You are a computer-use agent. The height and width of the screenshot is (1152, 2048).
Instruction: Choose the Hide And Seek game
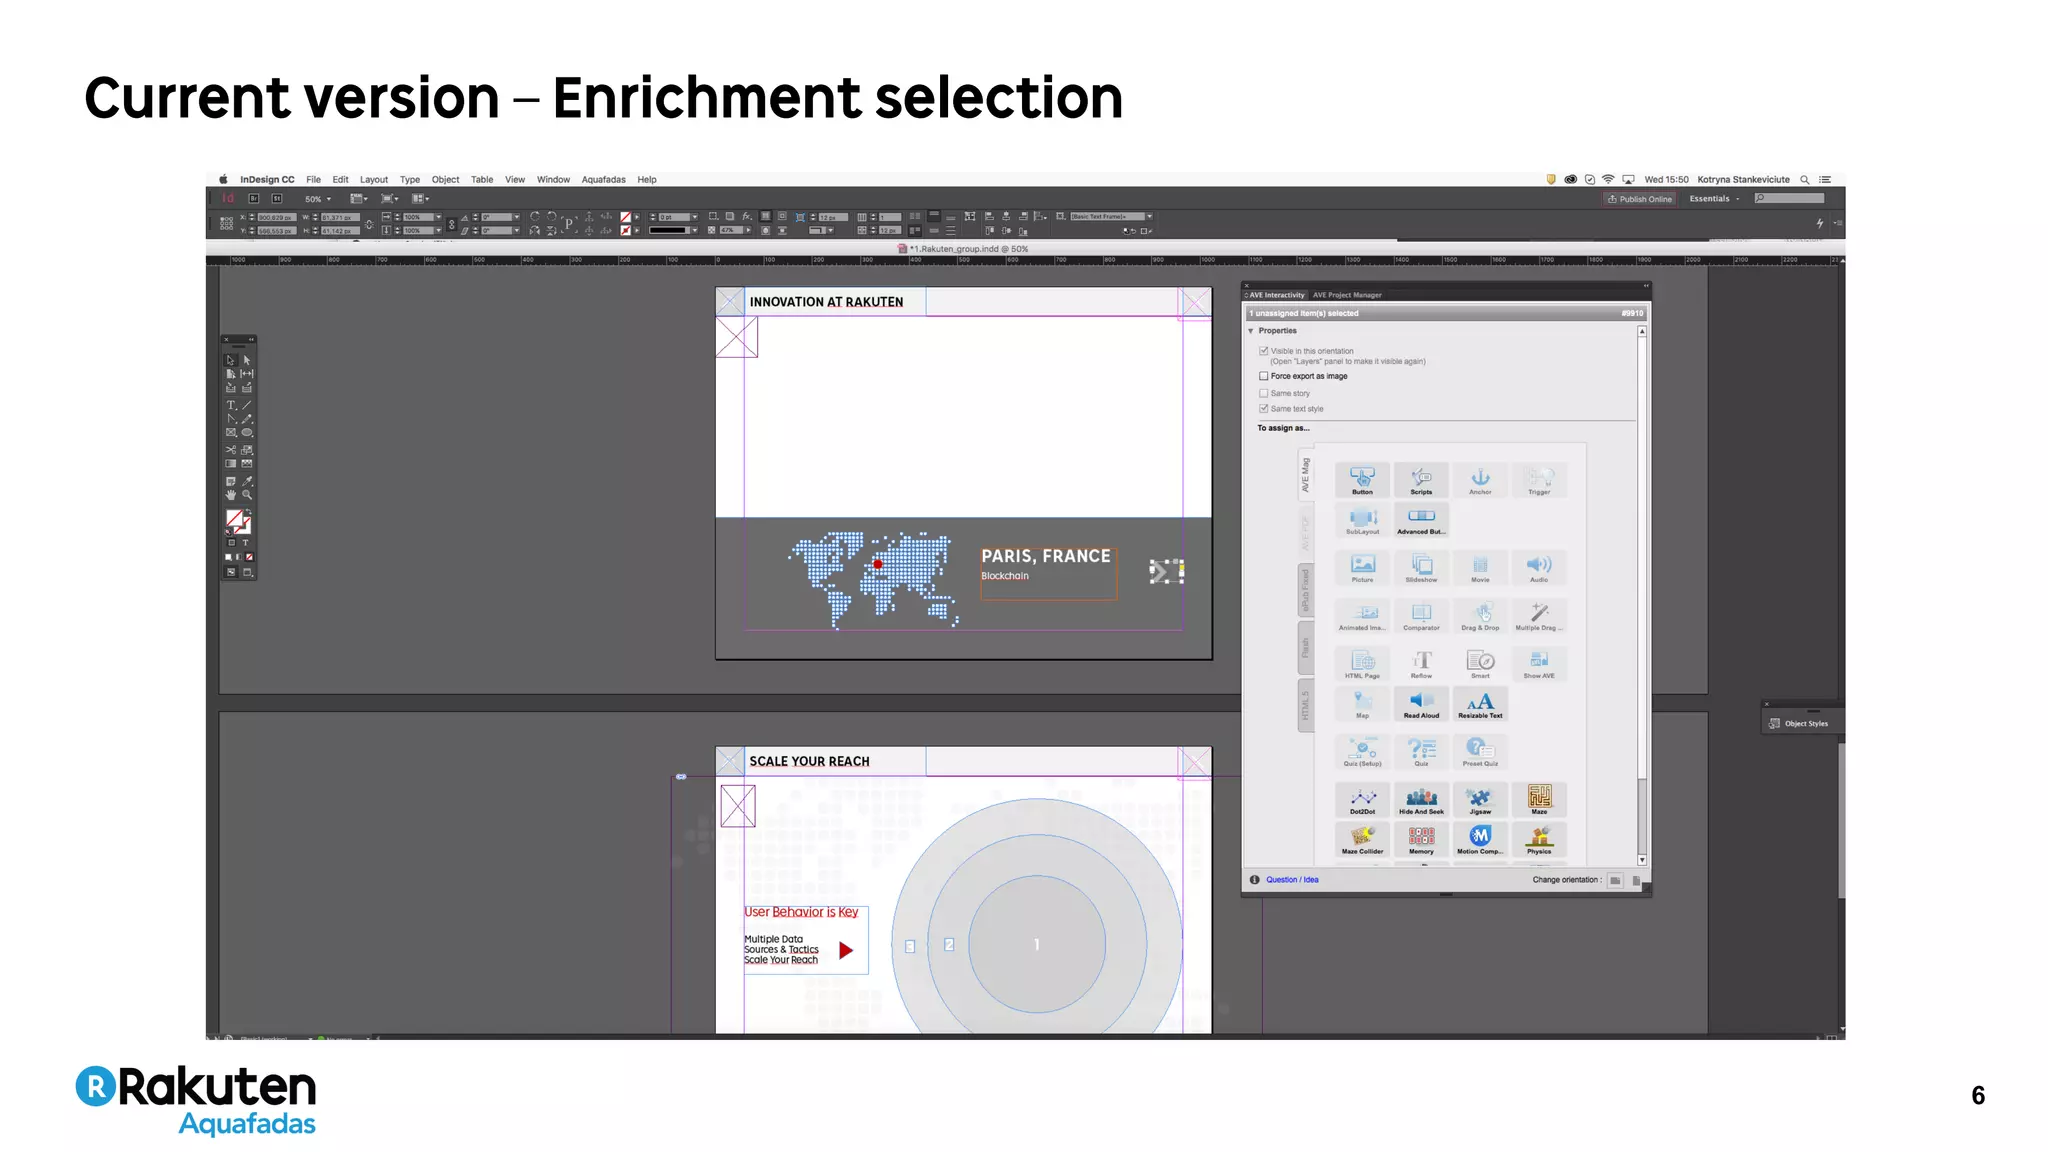point(1421,801)
